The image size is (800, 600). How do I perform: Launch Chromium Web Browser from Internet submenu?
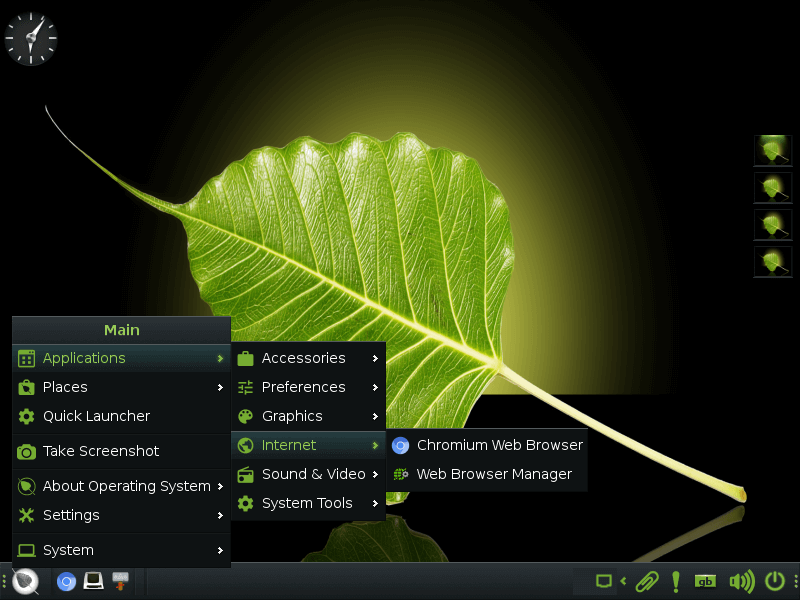pyautogui.click(x=487, y=445)
